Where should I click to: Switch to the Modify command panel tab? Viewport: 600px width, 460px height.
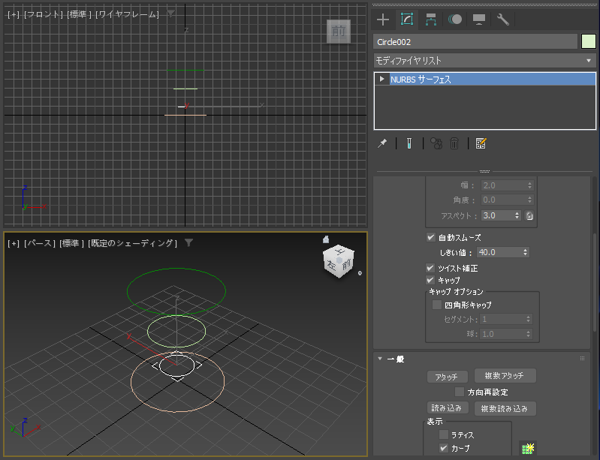point(407,20)
